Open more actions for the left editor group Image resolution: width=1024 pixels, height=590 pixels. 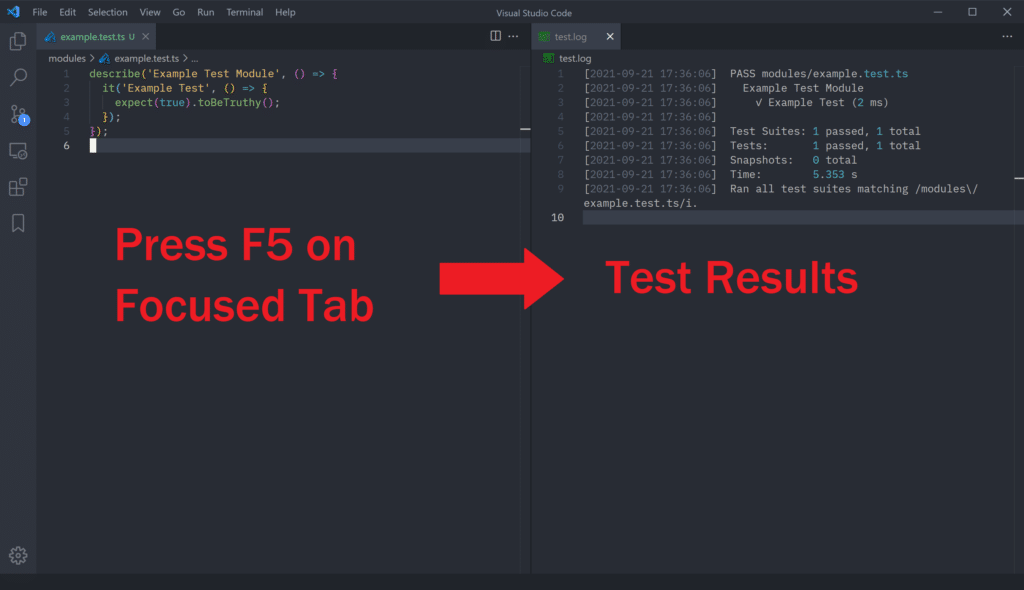(x=513, y=35)
